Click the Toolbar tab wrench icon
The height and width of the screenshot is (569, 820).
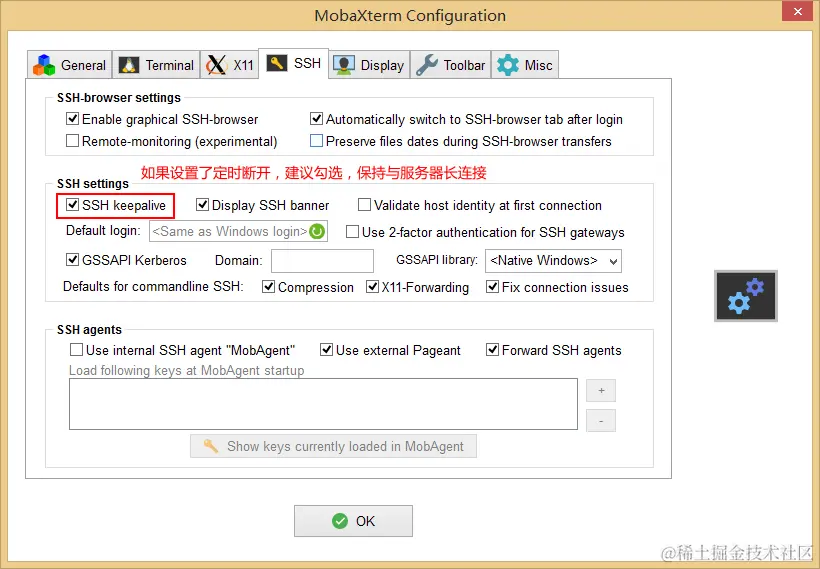coord(427,65)
